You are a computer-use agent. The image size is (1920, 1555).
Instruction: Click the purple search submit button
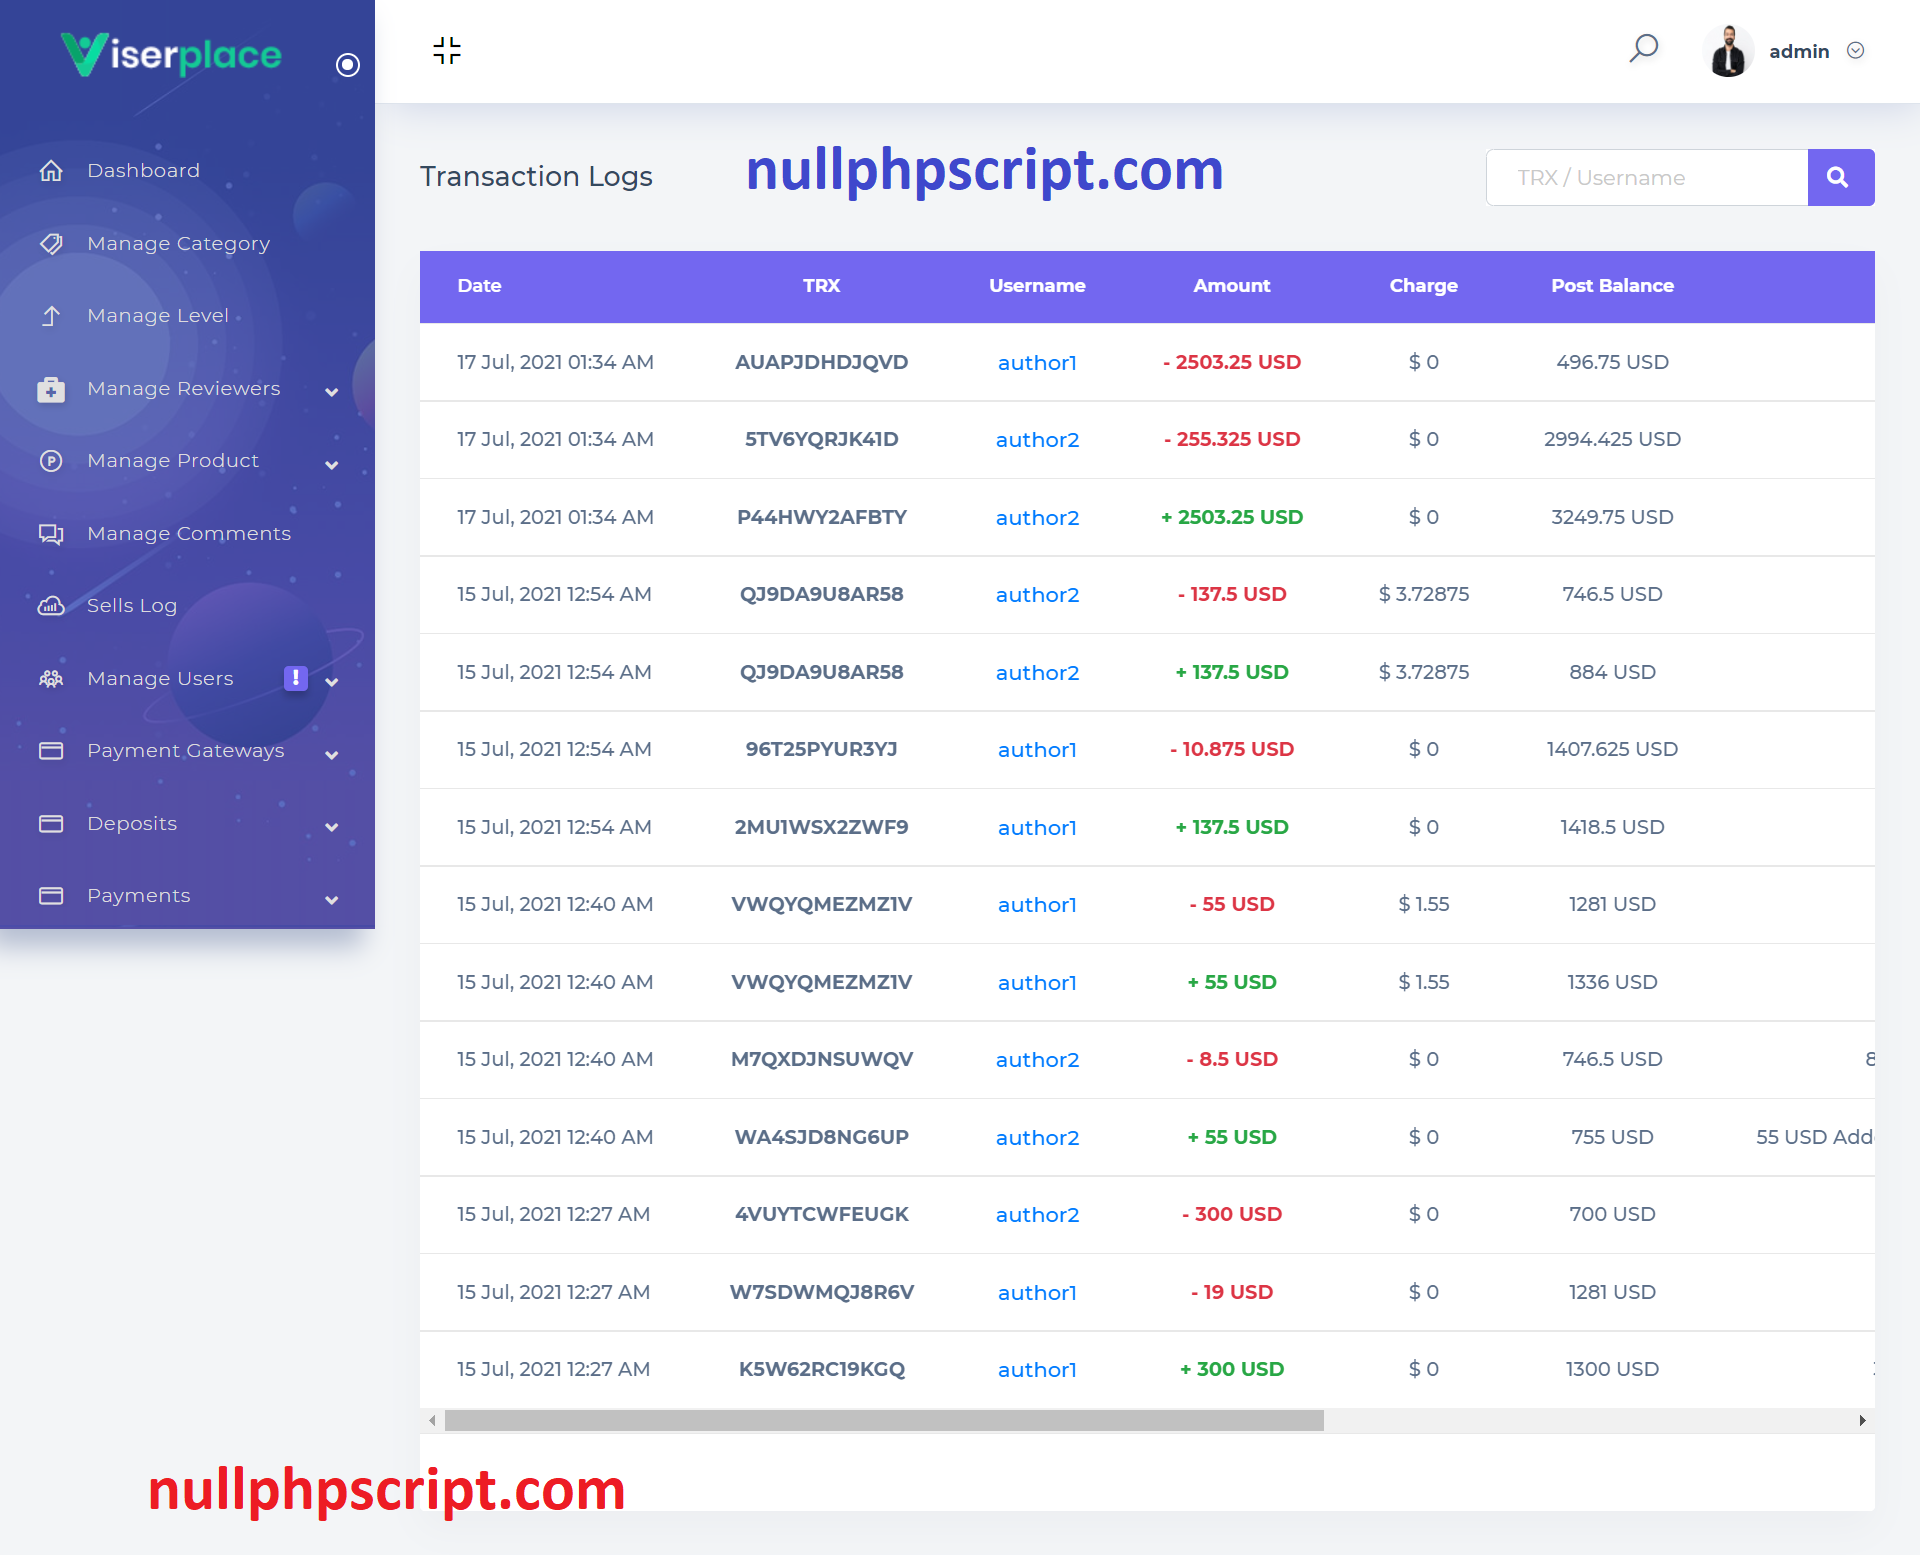tap(1839, 178)
